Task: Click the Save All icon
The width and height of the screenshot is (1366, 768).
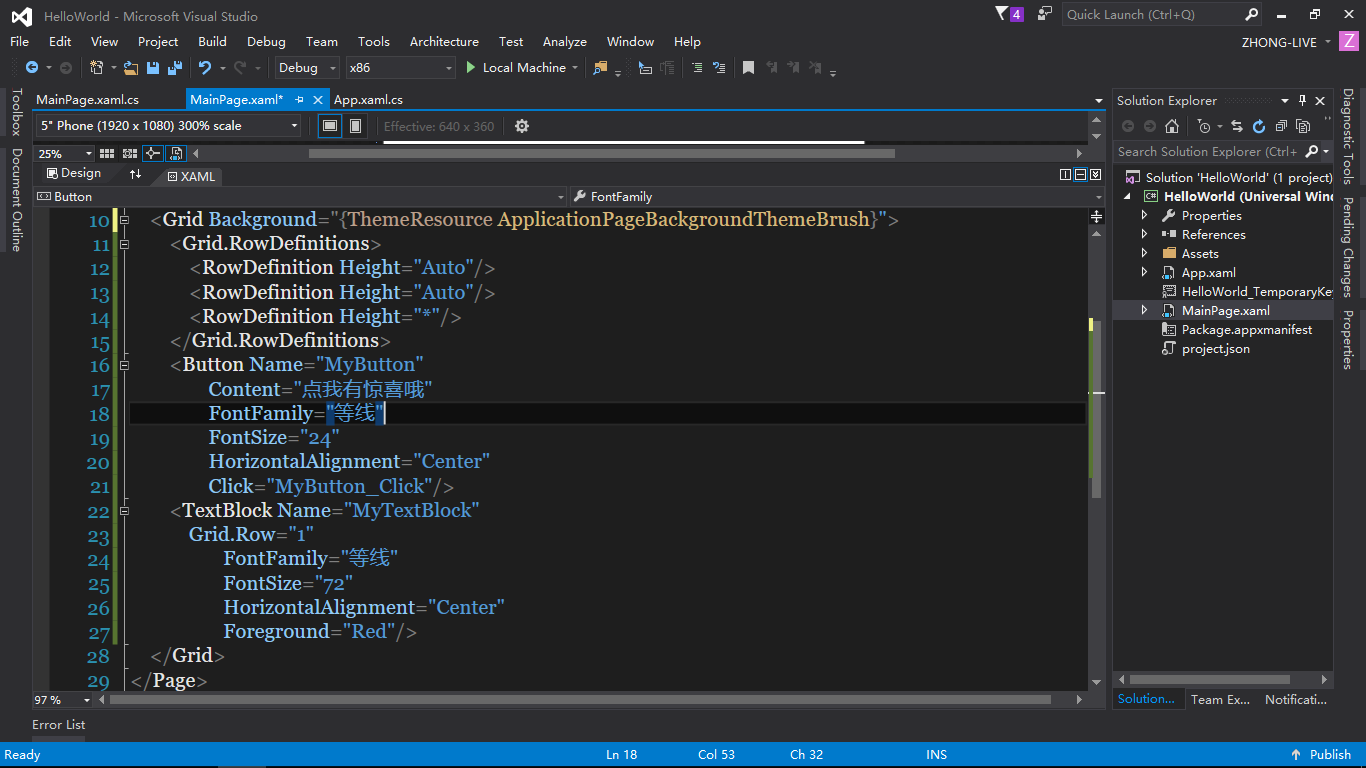Action: pyautogui.click(x=174, y=67)
